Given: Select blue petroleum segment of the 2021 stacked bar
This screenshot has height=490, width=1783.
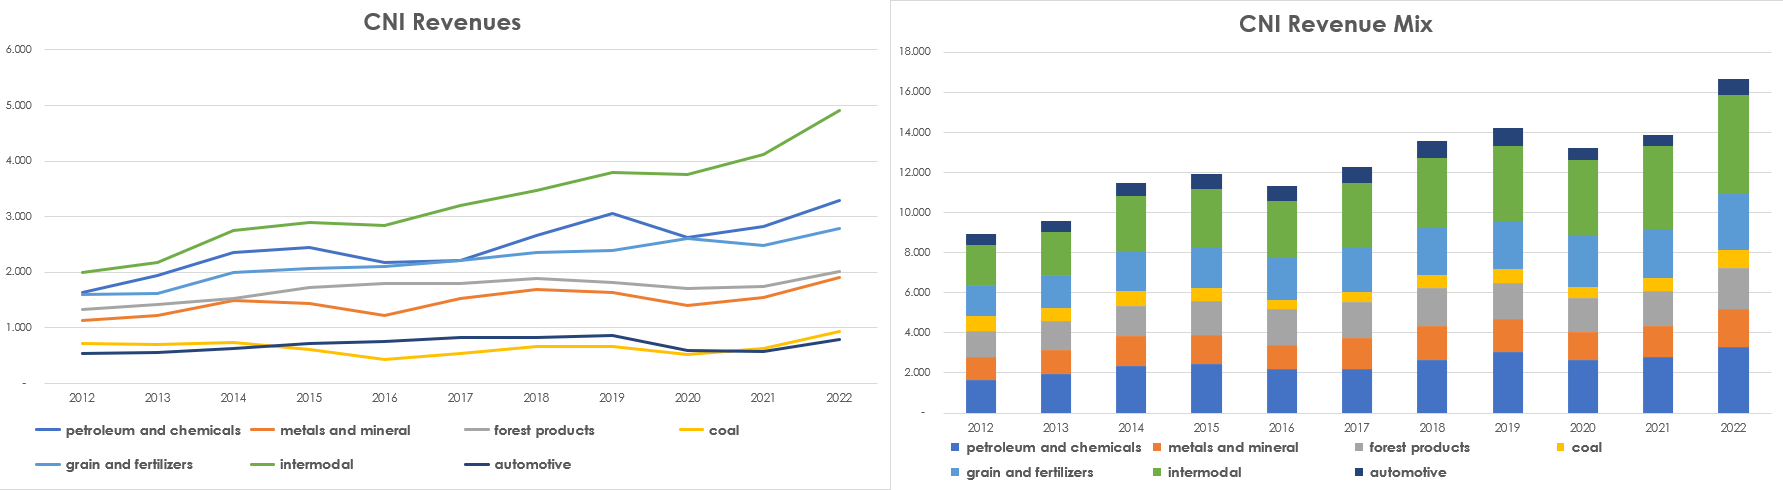Looking at the screenshot, I should coord(1657,385).
